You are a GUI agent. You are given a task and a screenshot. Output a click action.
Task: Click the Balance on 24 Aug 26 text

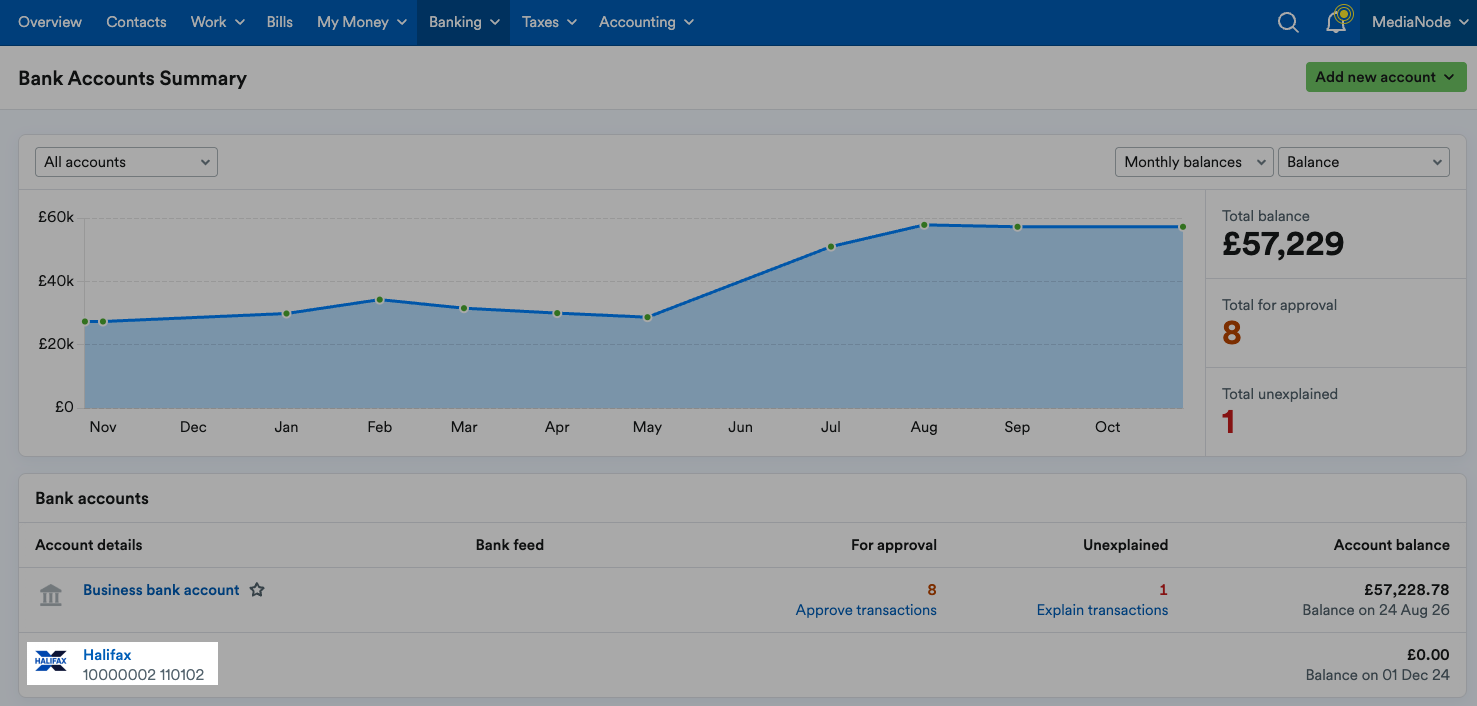pyautogui.click(x=1376, y=610)
